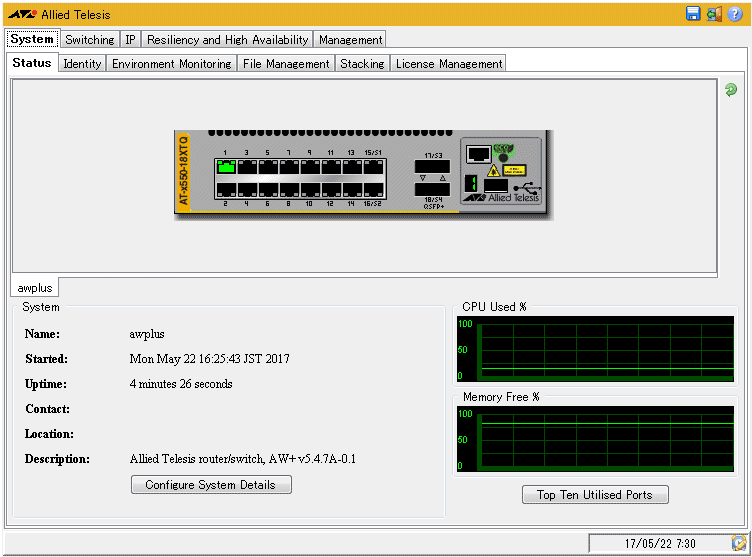Open the Switching tab
The height and width of the screenshot is (557, 752).
90,40
